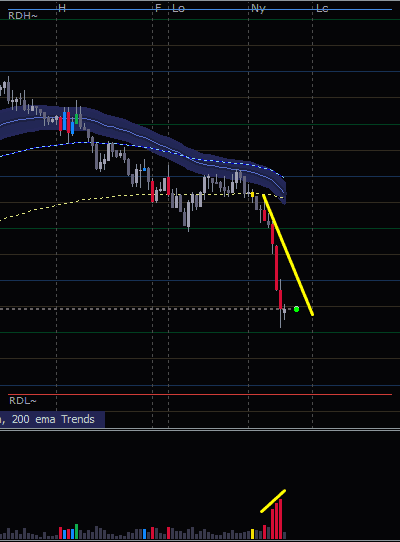400x542 pixels.
Task: Click the green candle on the price chart
Action: point(76,119)
